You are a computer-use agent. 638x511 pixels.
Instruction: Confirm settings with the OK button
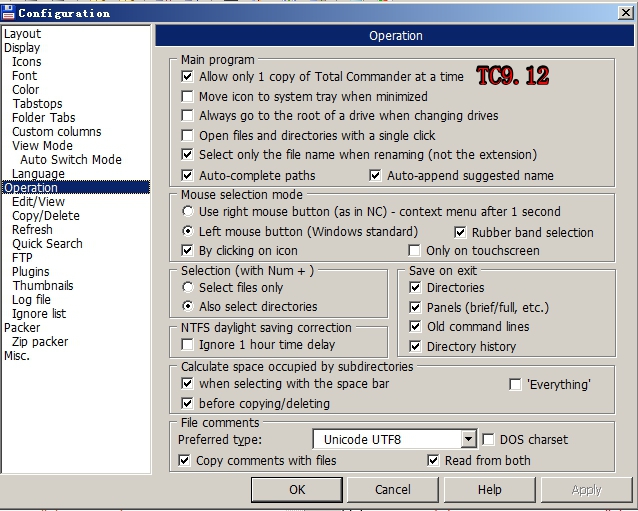(x=297, y=489)
